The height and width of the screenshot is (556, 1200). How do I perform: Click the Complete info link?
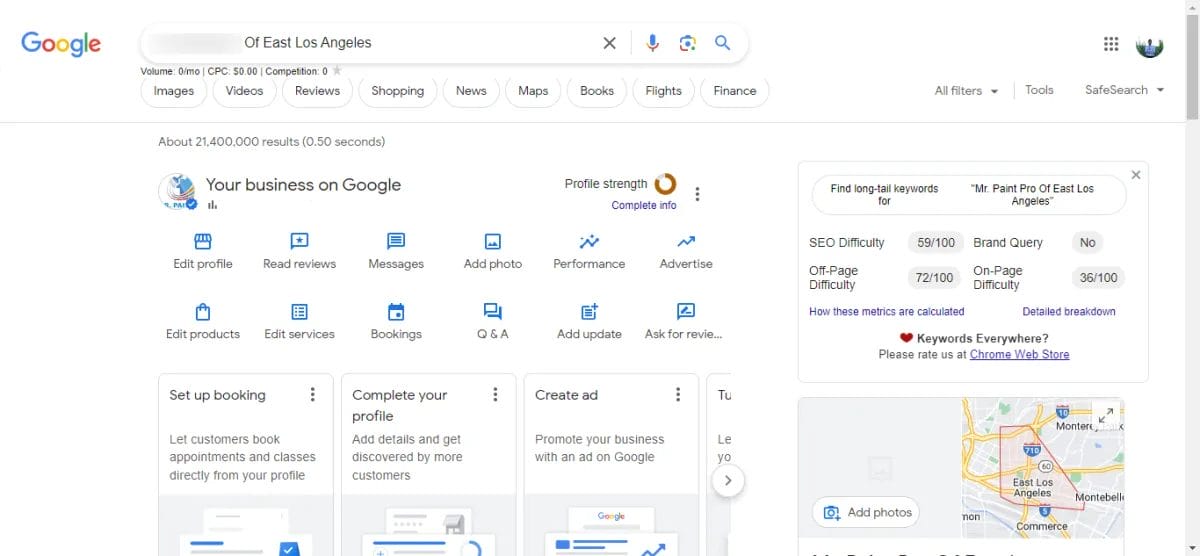643,205
